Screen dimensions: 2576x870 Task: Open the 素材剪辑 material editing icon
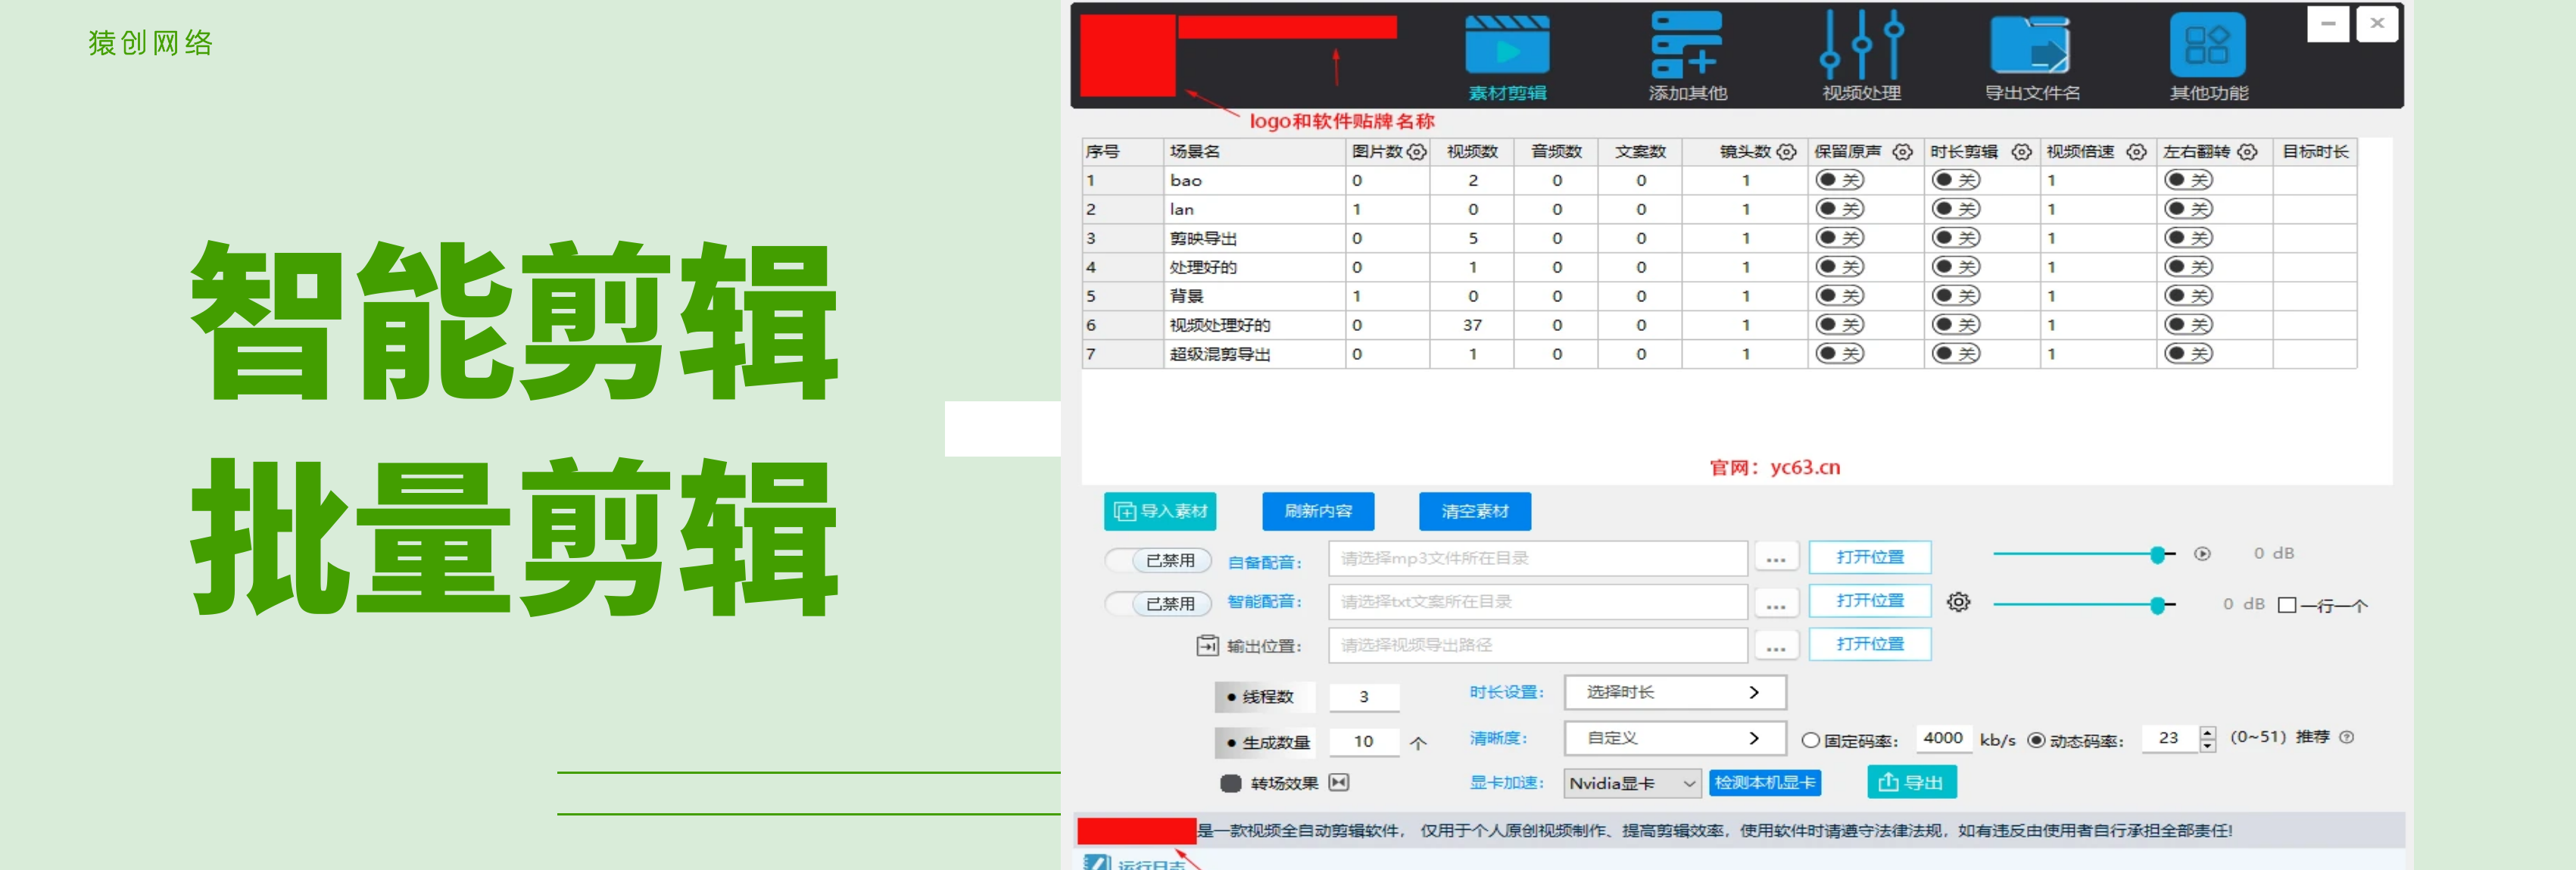point(1507,57)
